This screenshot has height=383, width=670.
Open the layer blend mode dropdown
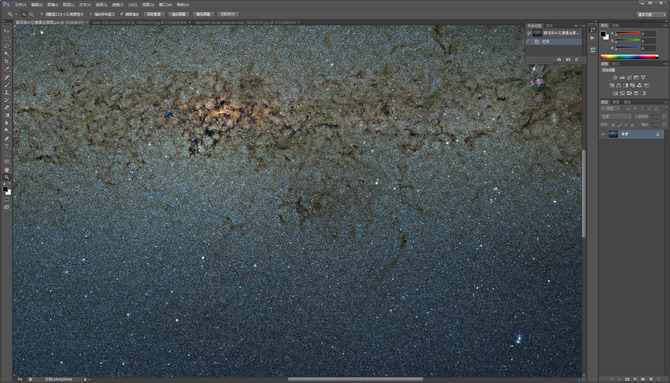[x=616, y=116]
